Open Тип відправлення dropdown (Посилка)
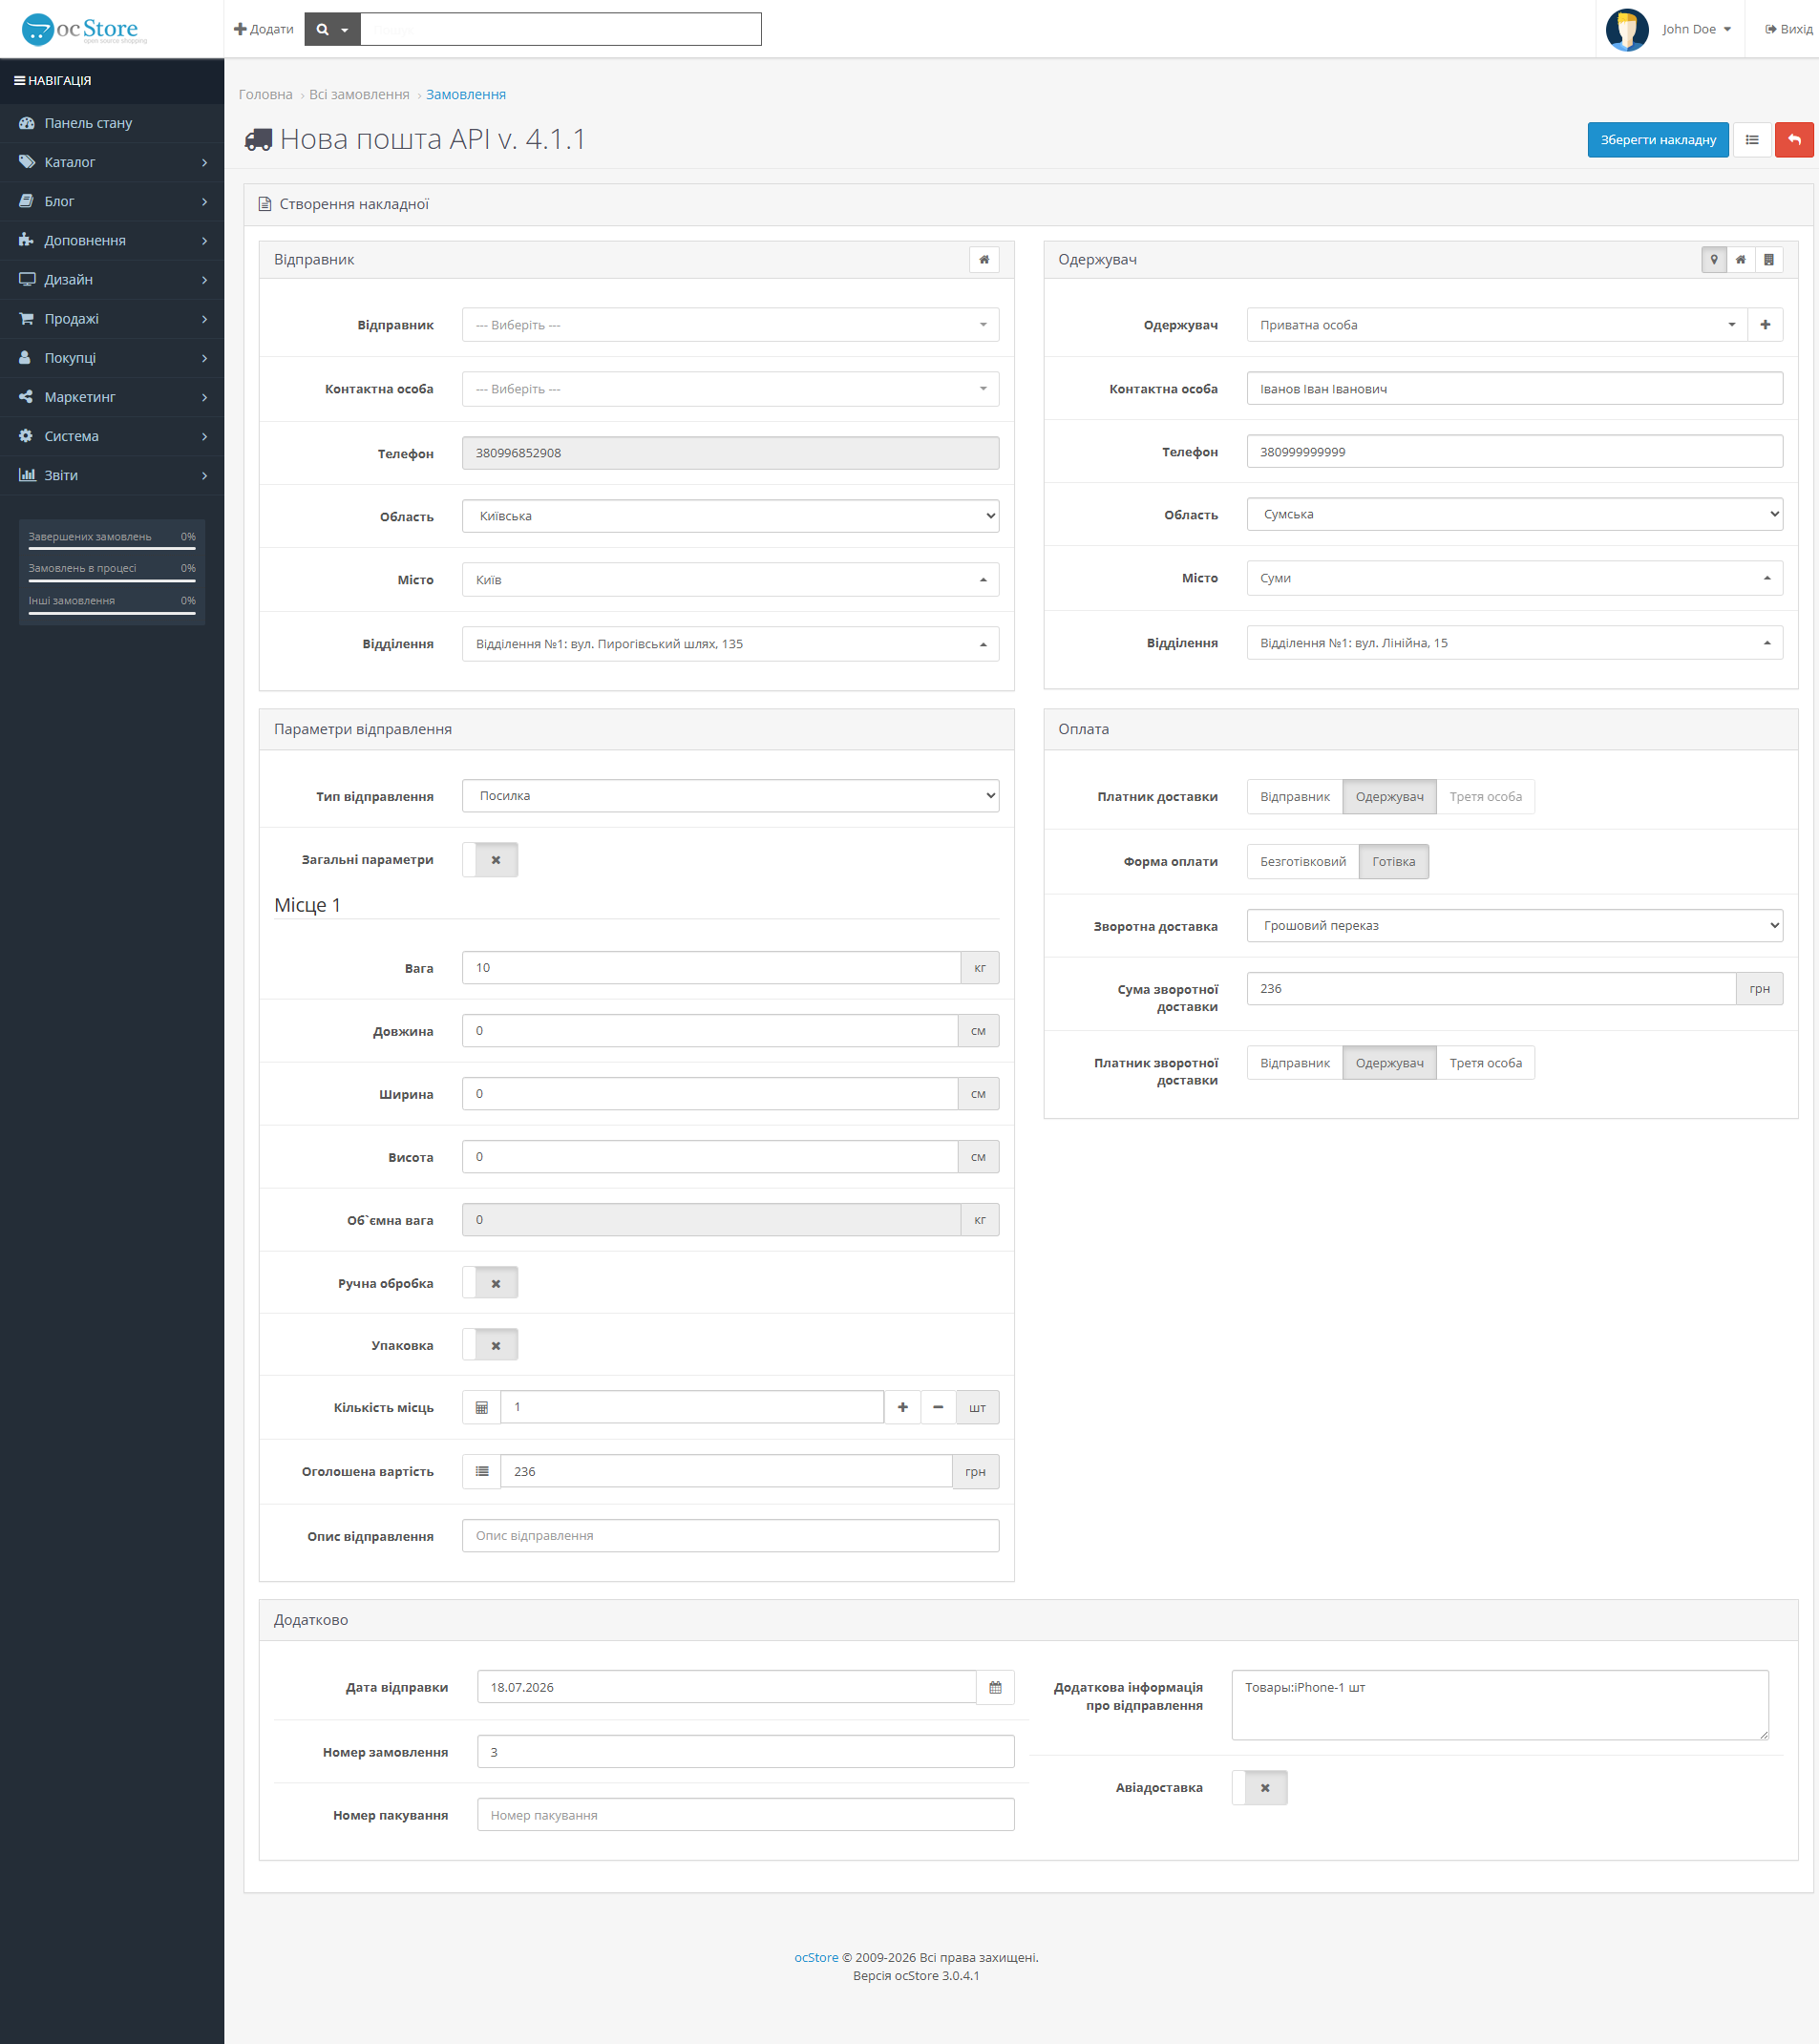Image resolution: width=1819 pixels, height=2044 pixels. [x=731, y=796]
